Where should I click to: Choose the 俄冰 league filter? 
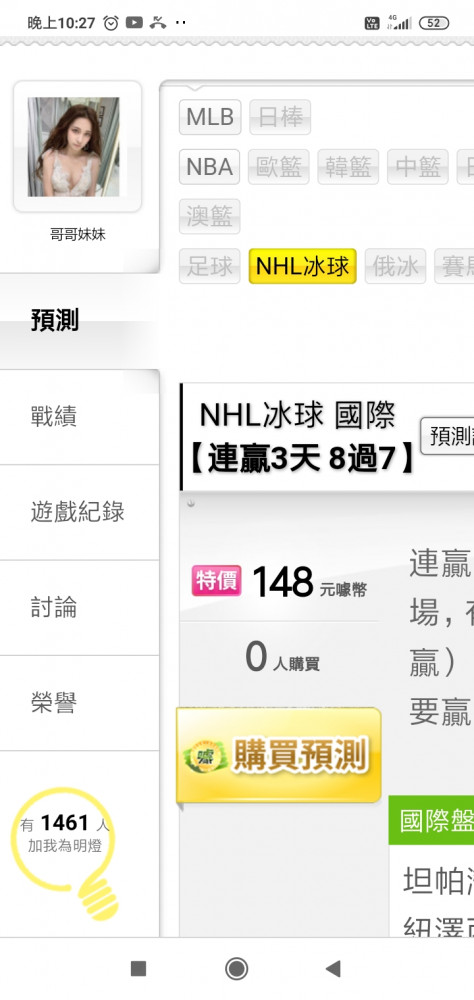[x=395, y=266]
